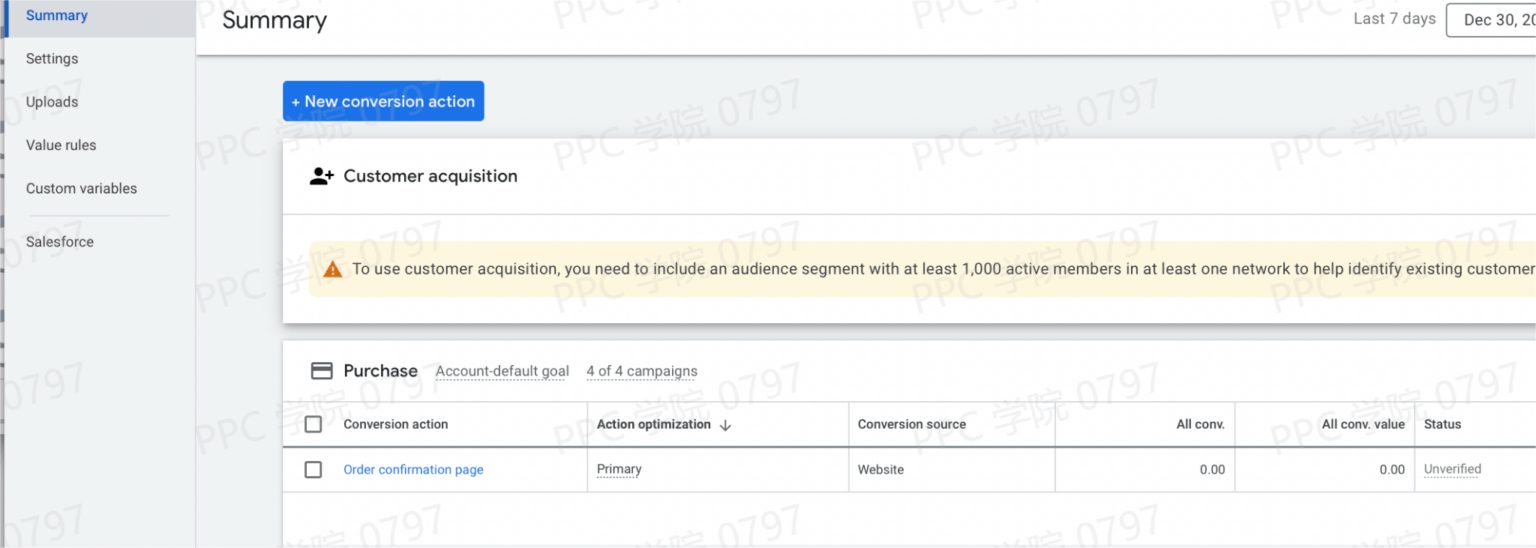
Task: Click the orange warning triangle icon
Action: point(333,270)
